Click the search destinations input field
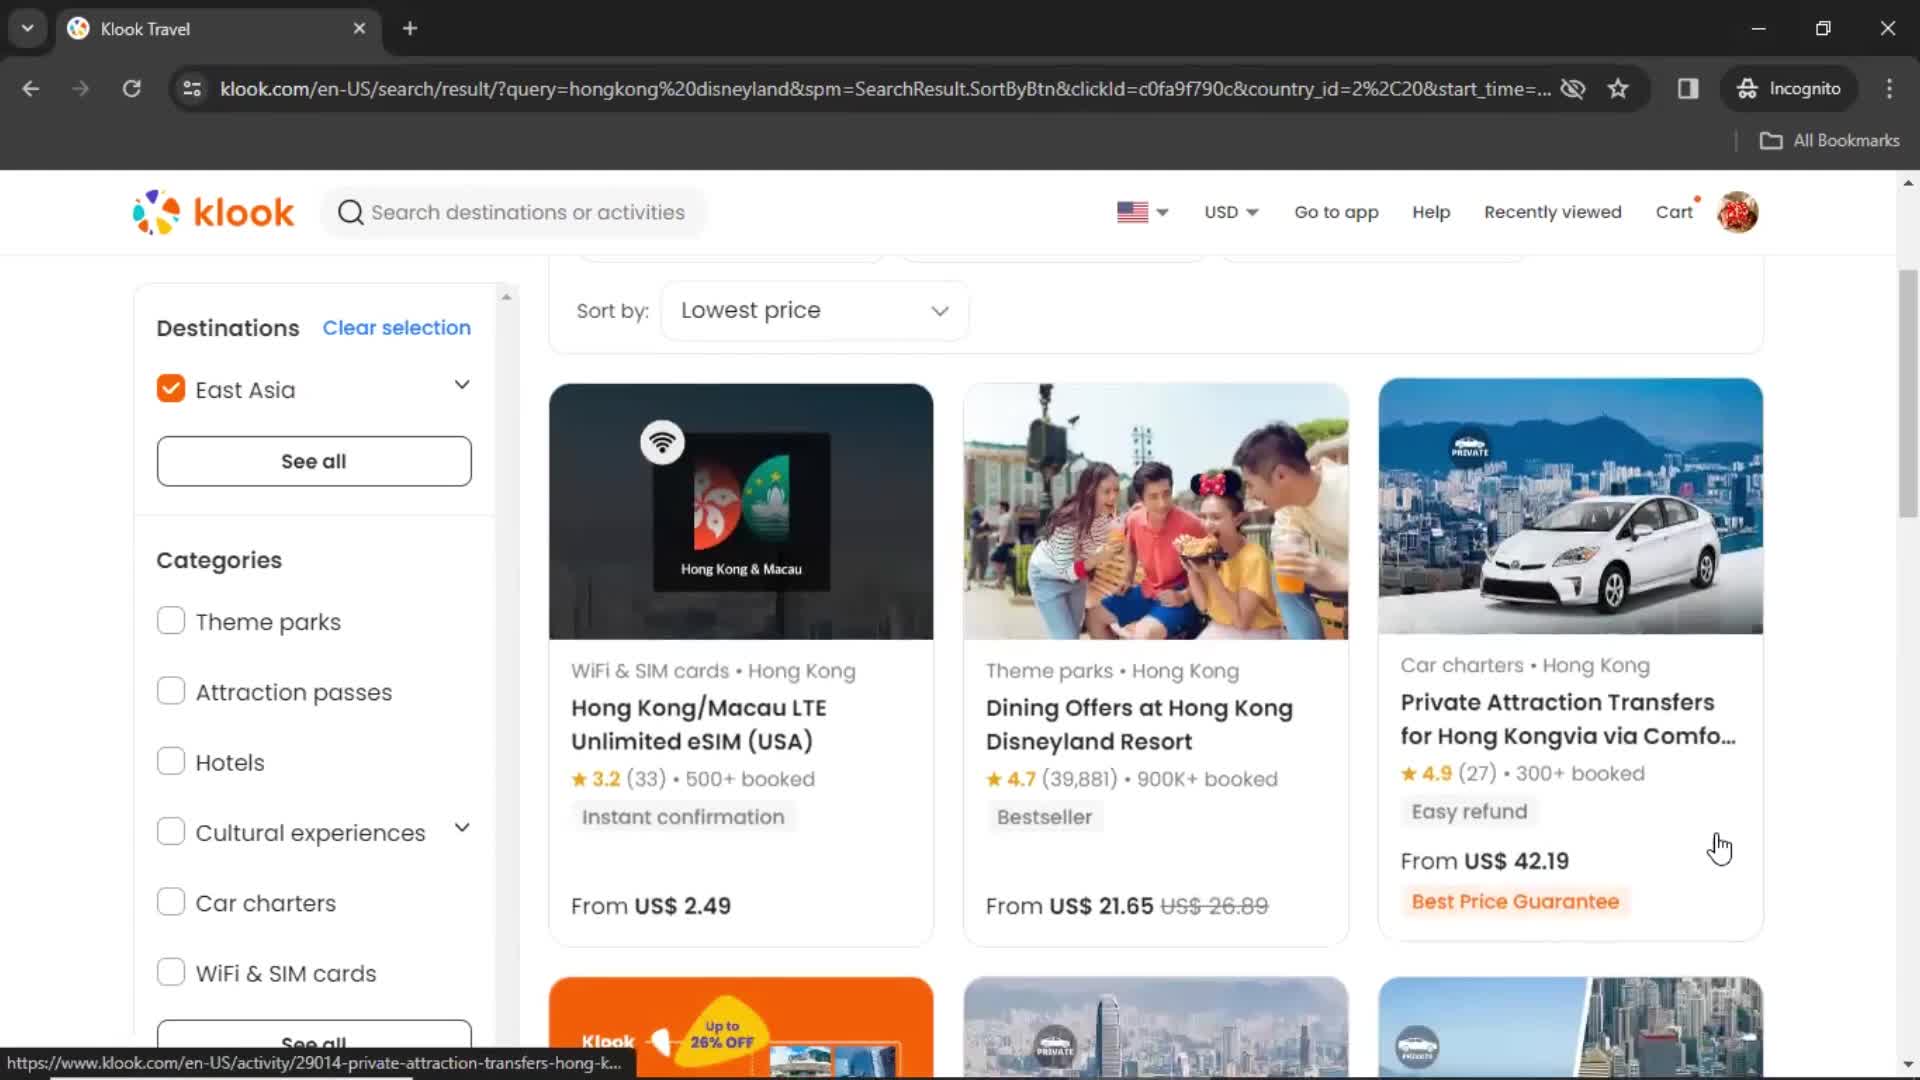1920x1080 pixels. pyautogui.click(x=527, y=212)
